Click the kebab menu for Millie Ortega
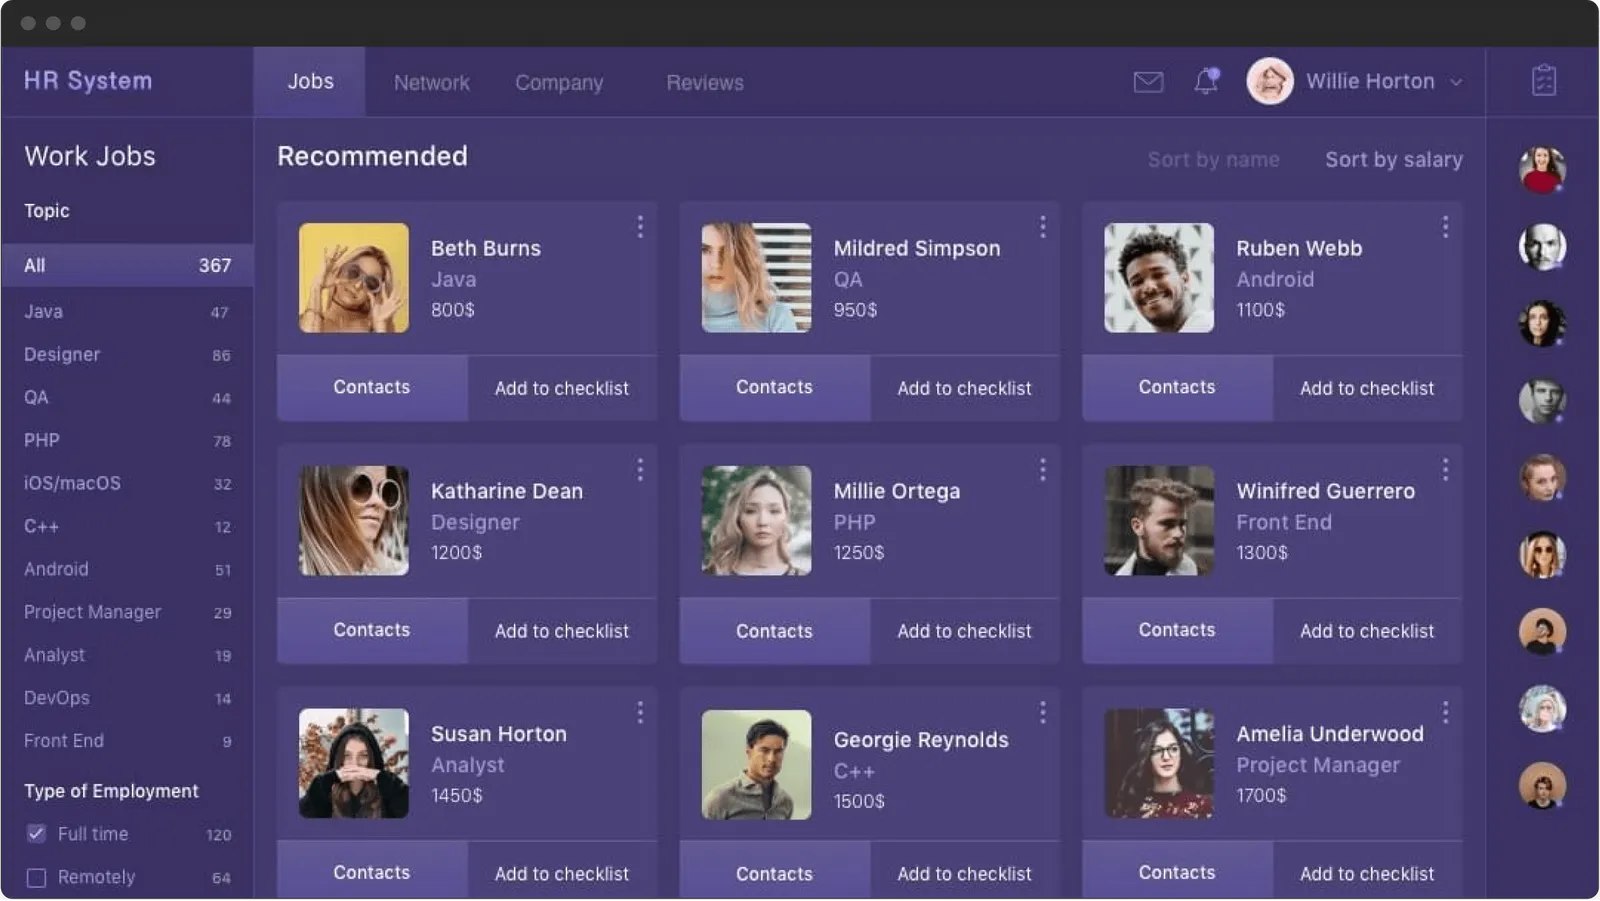The image size is (1600, 901). (1042, 470)
